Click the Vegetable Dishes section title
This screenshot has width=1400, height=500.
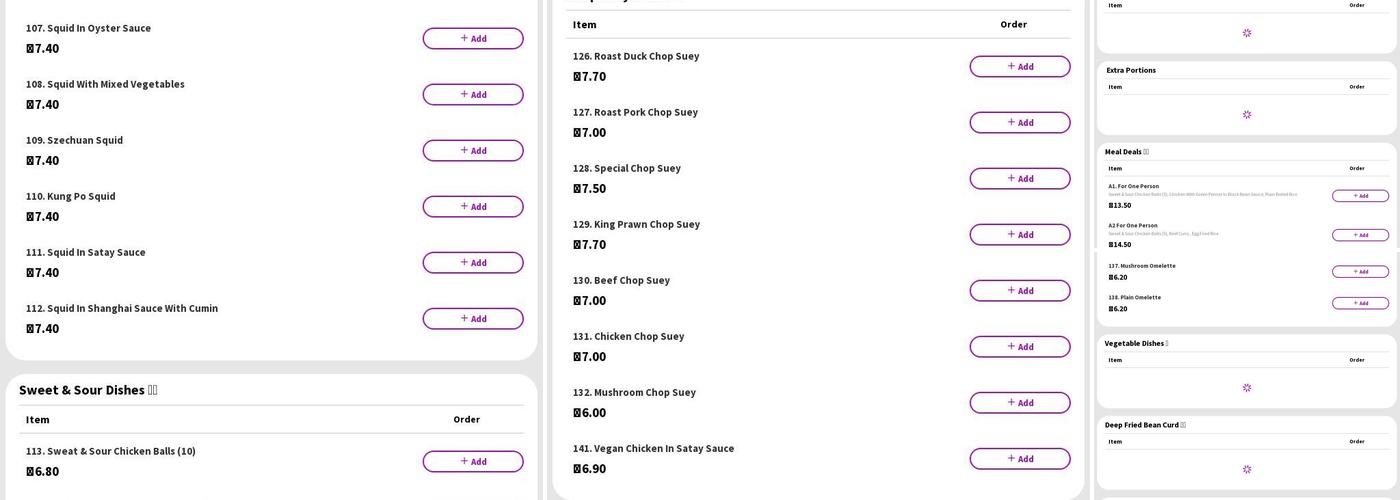tap(1135, 343)
